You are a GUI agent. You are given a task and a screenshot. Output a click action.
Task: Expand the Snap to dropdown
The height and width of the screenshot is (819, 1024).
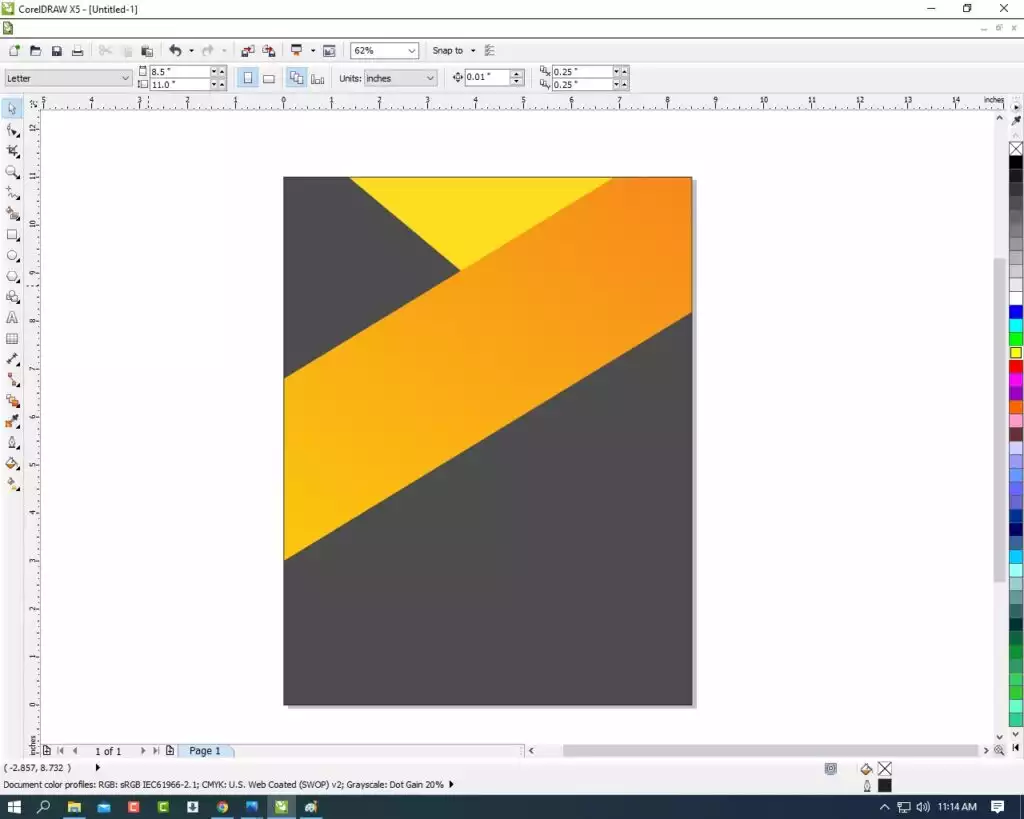473,51
